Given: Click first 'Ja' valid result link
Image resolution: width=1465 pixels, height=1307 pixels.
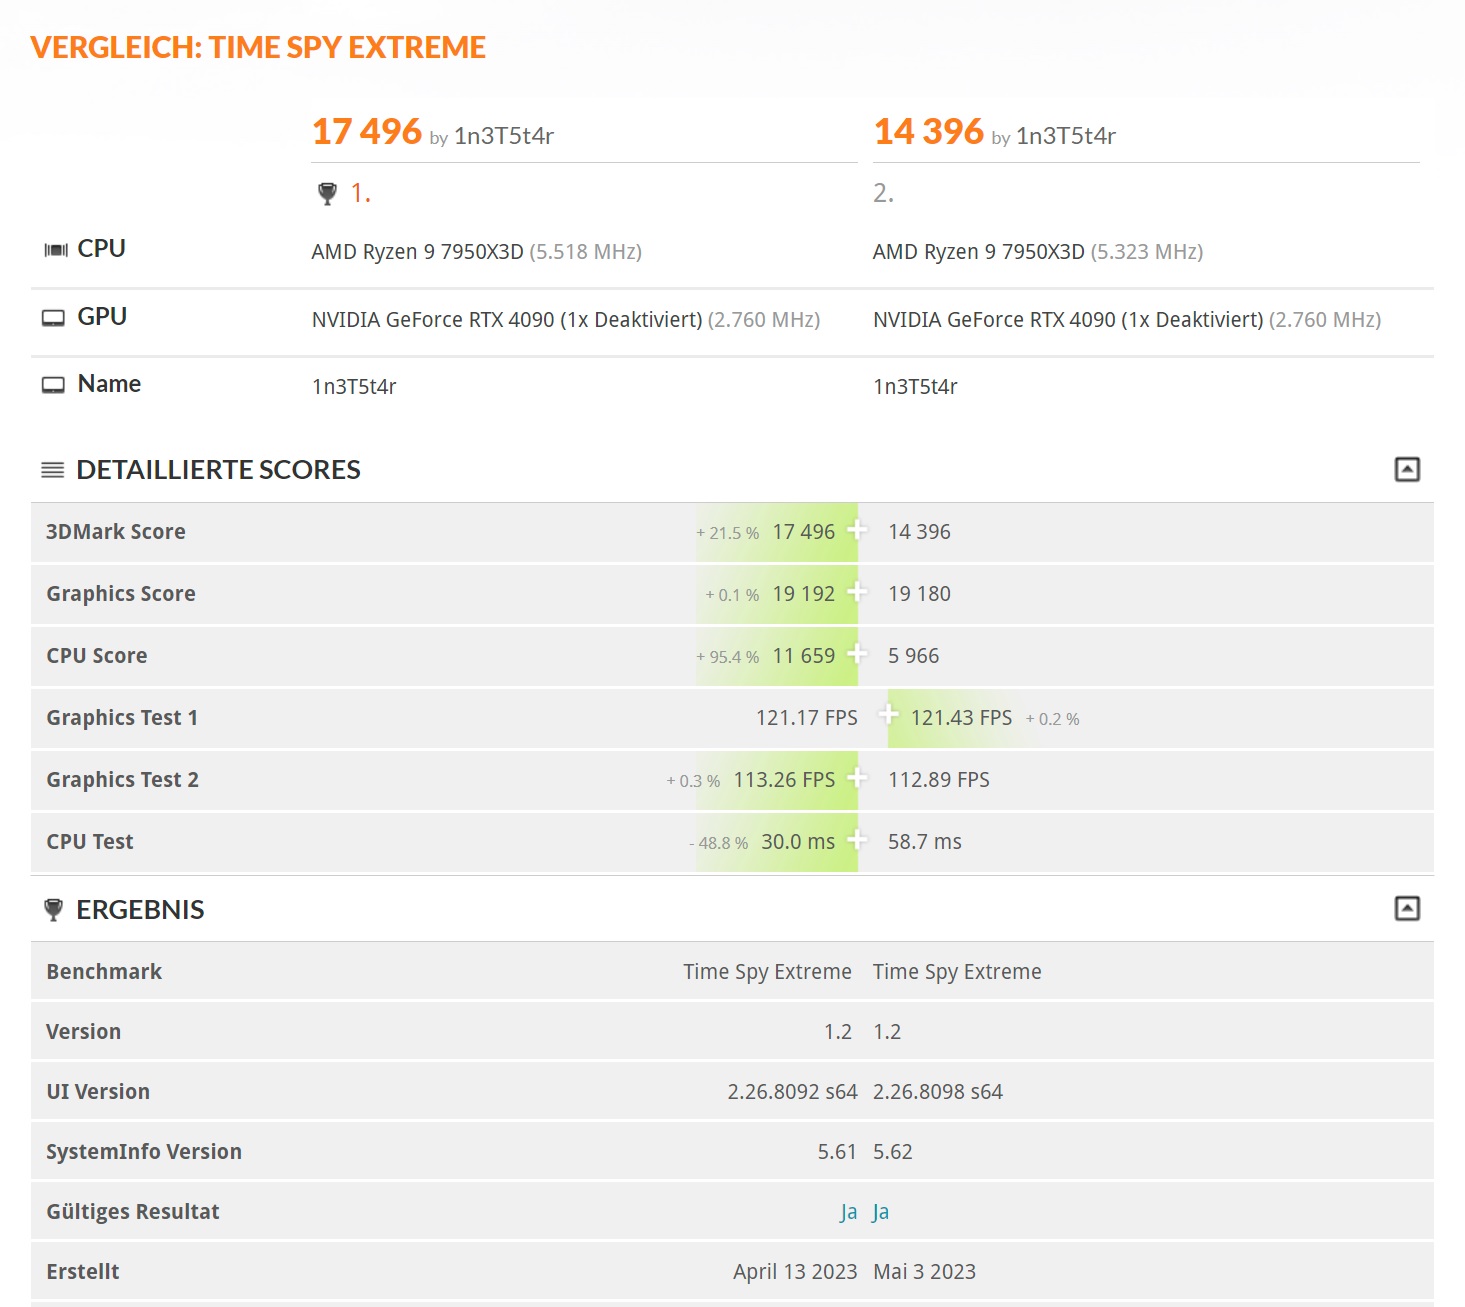Looking at the screenshot, I should point(848,1212).
